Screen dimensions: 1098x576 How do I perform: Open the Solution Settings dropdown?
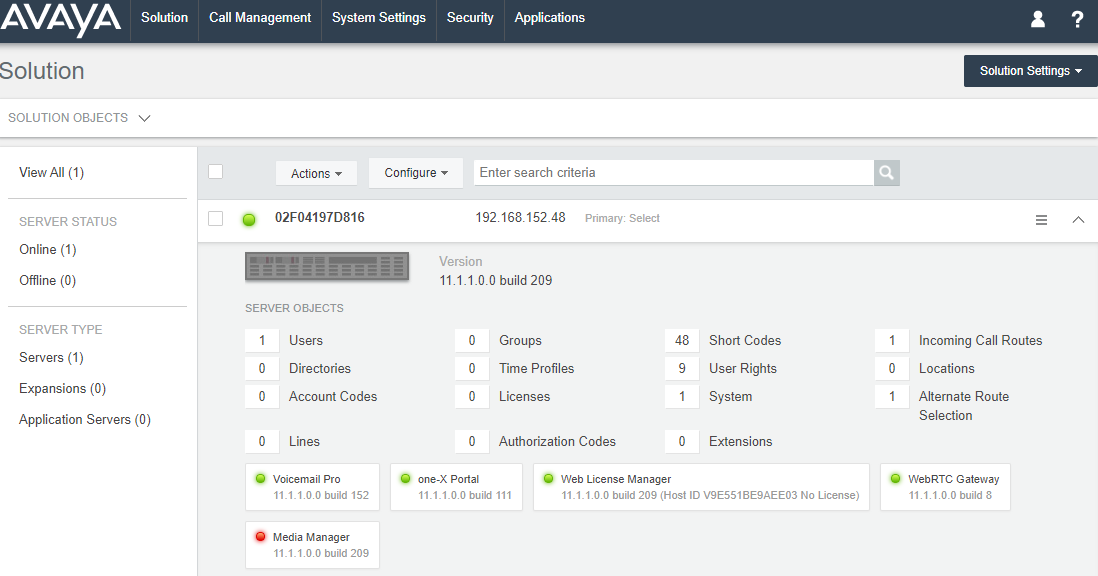point(1031,71)
